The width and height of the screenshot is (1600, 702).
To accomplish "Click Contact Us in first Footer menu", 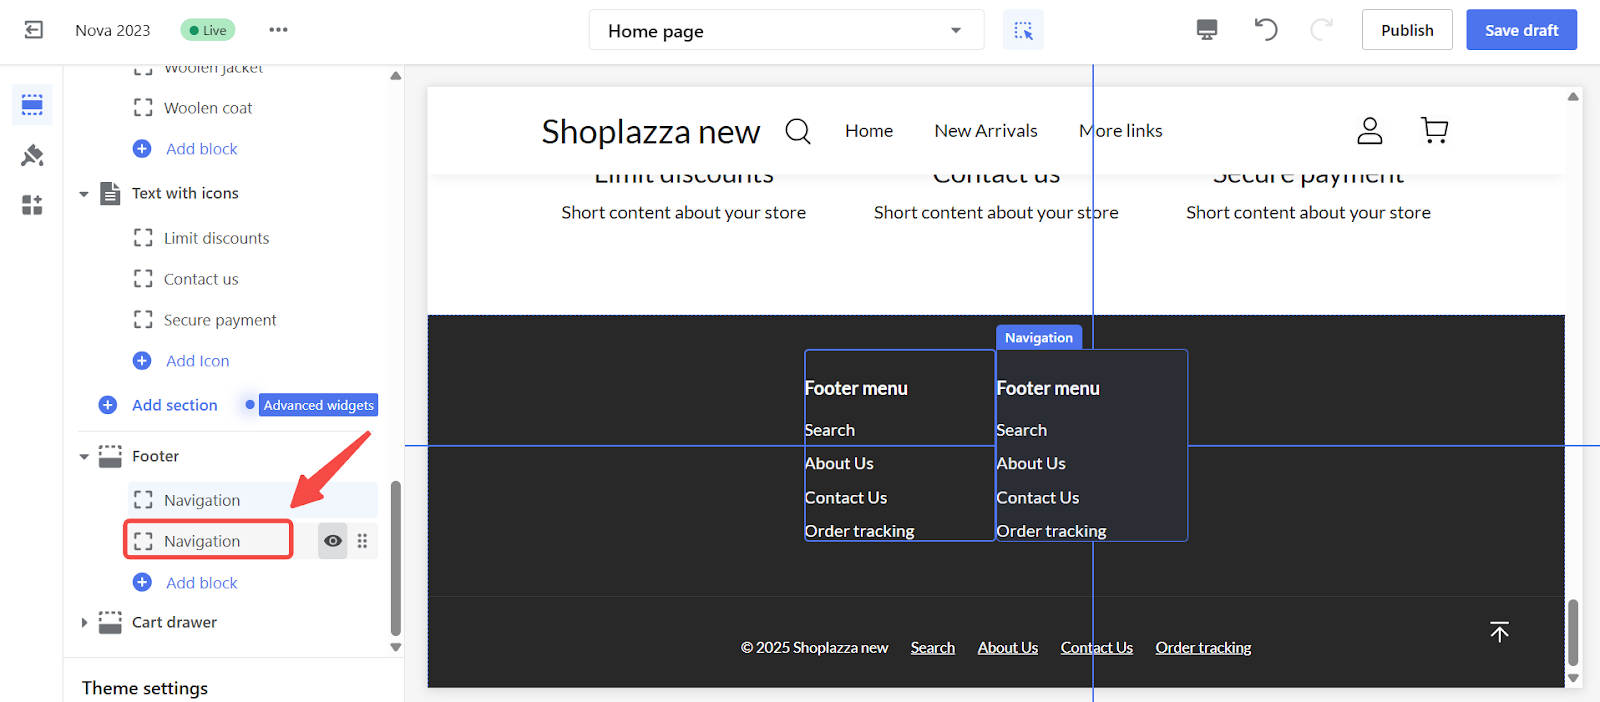I will point(846,498).
